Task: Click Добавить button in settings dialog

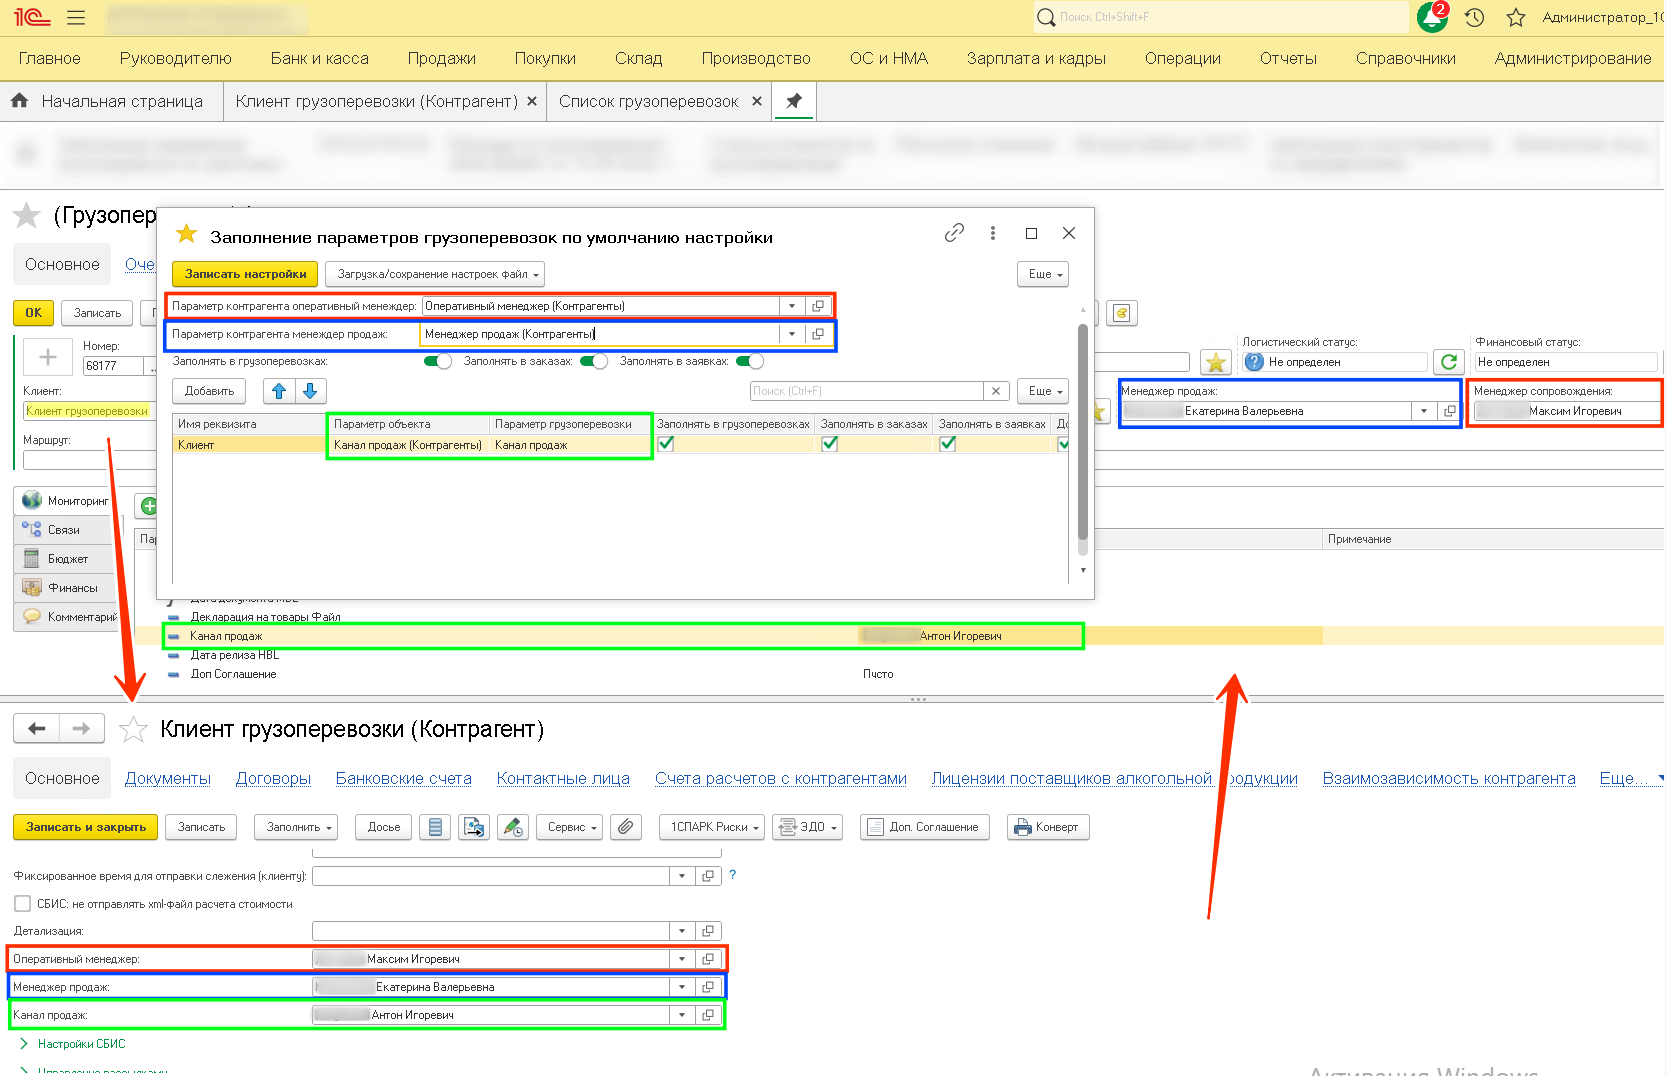Action: (x=210, y=391)
